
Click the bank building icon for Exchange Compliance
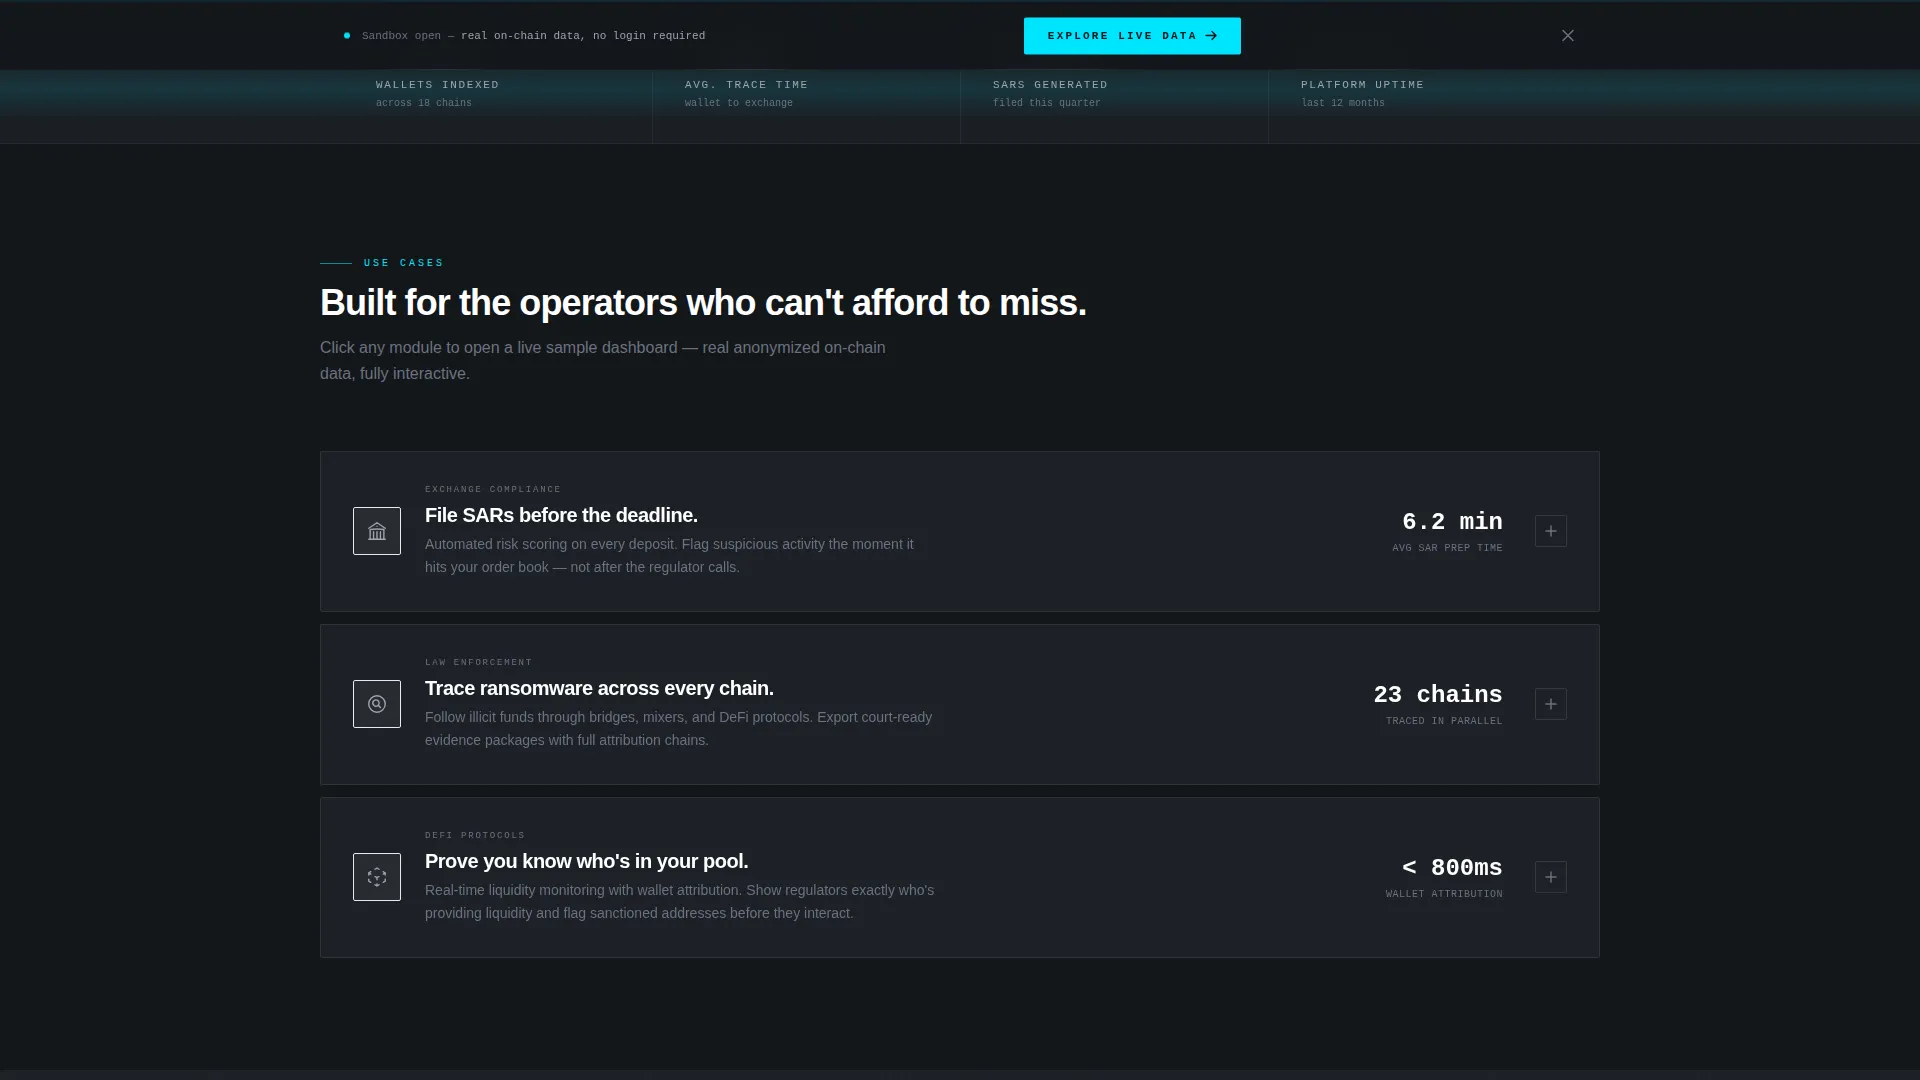[x=377, y=531]
